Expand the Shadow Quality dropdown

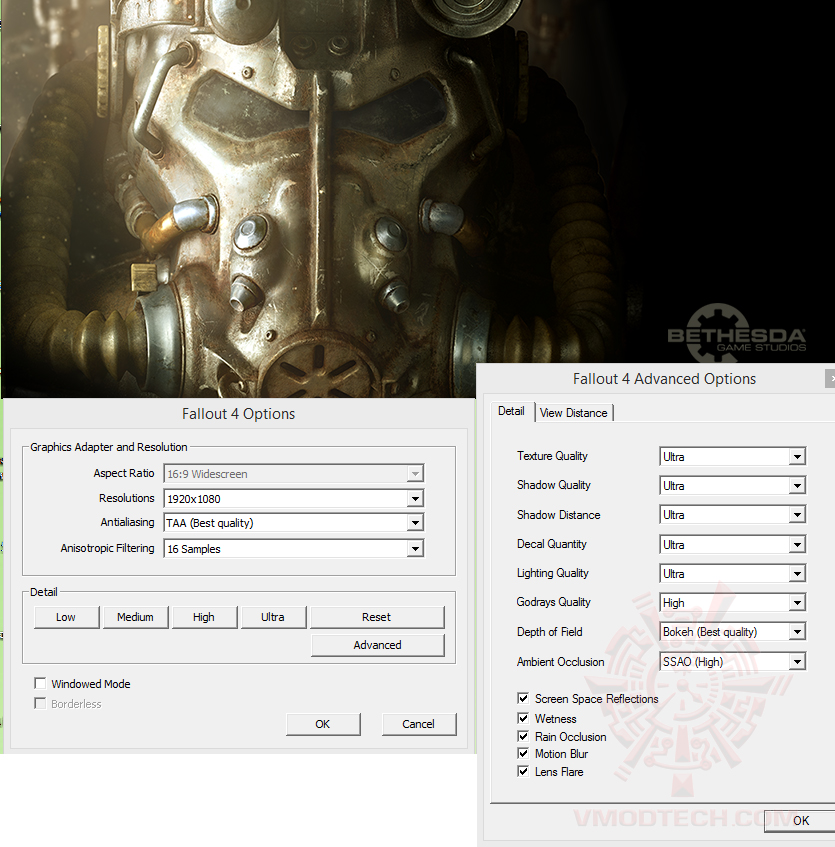tap(732, 486)
